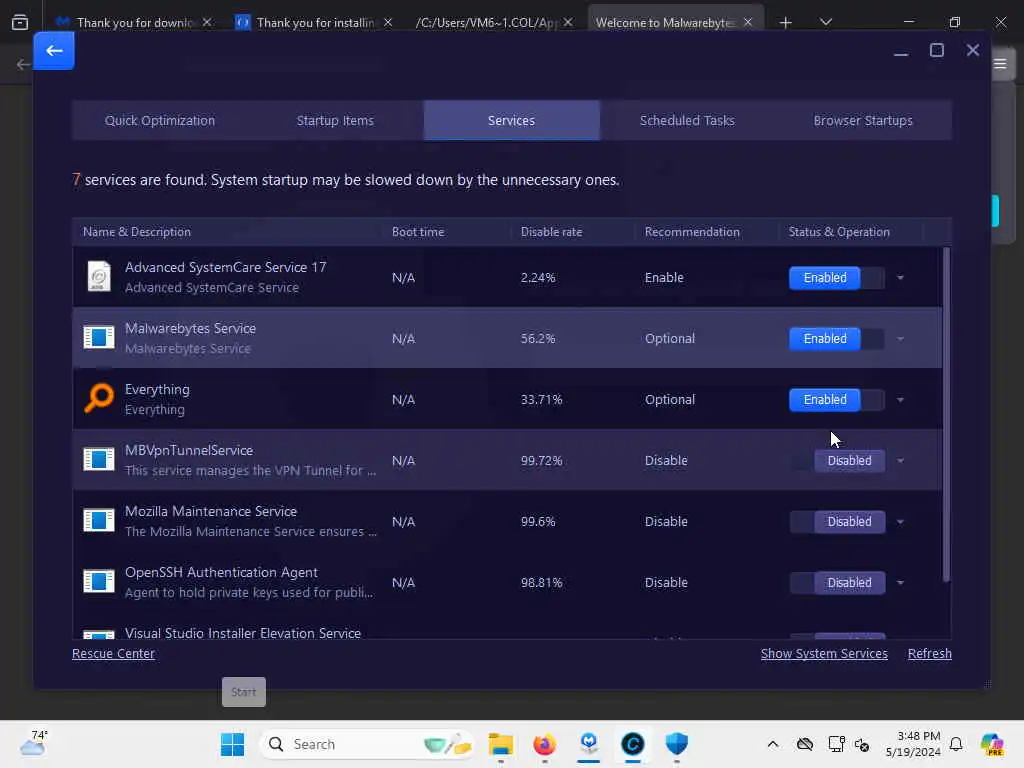Go back using the blue arrow button
1024x768 pixels.
click(54, 51)
